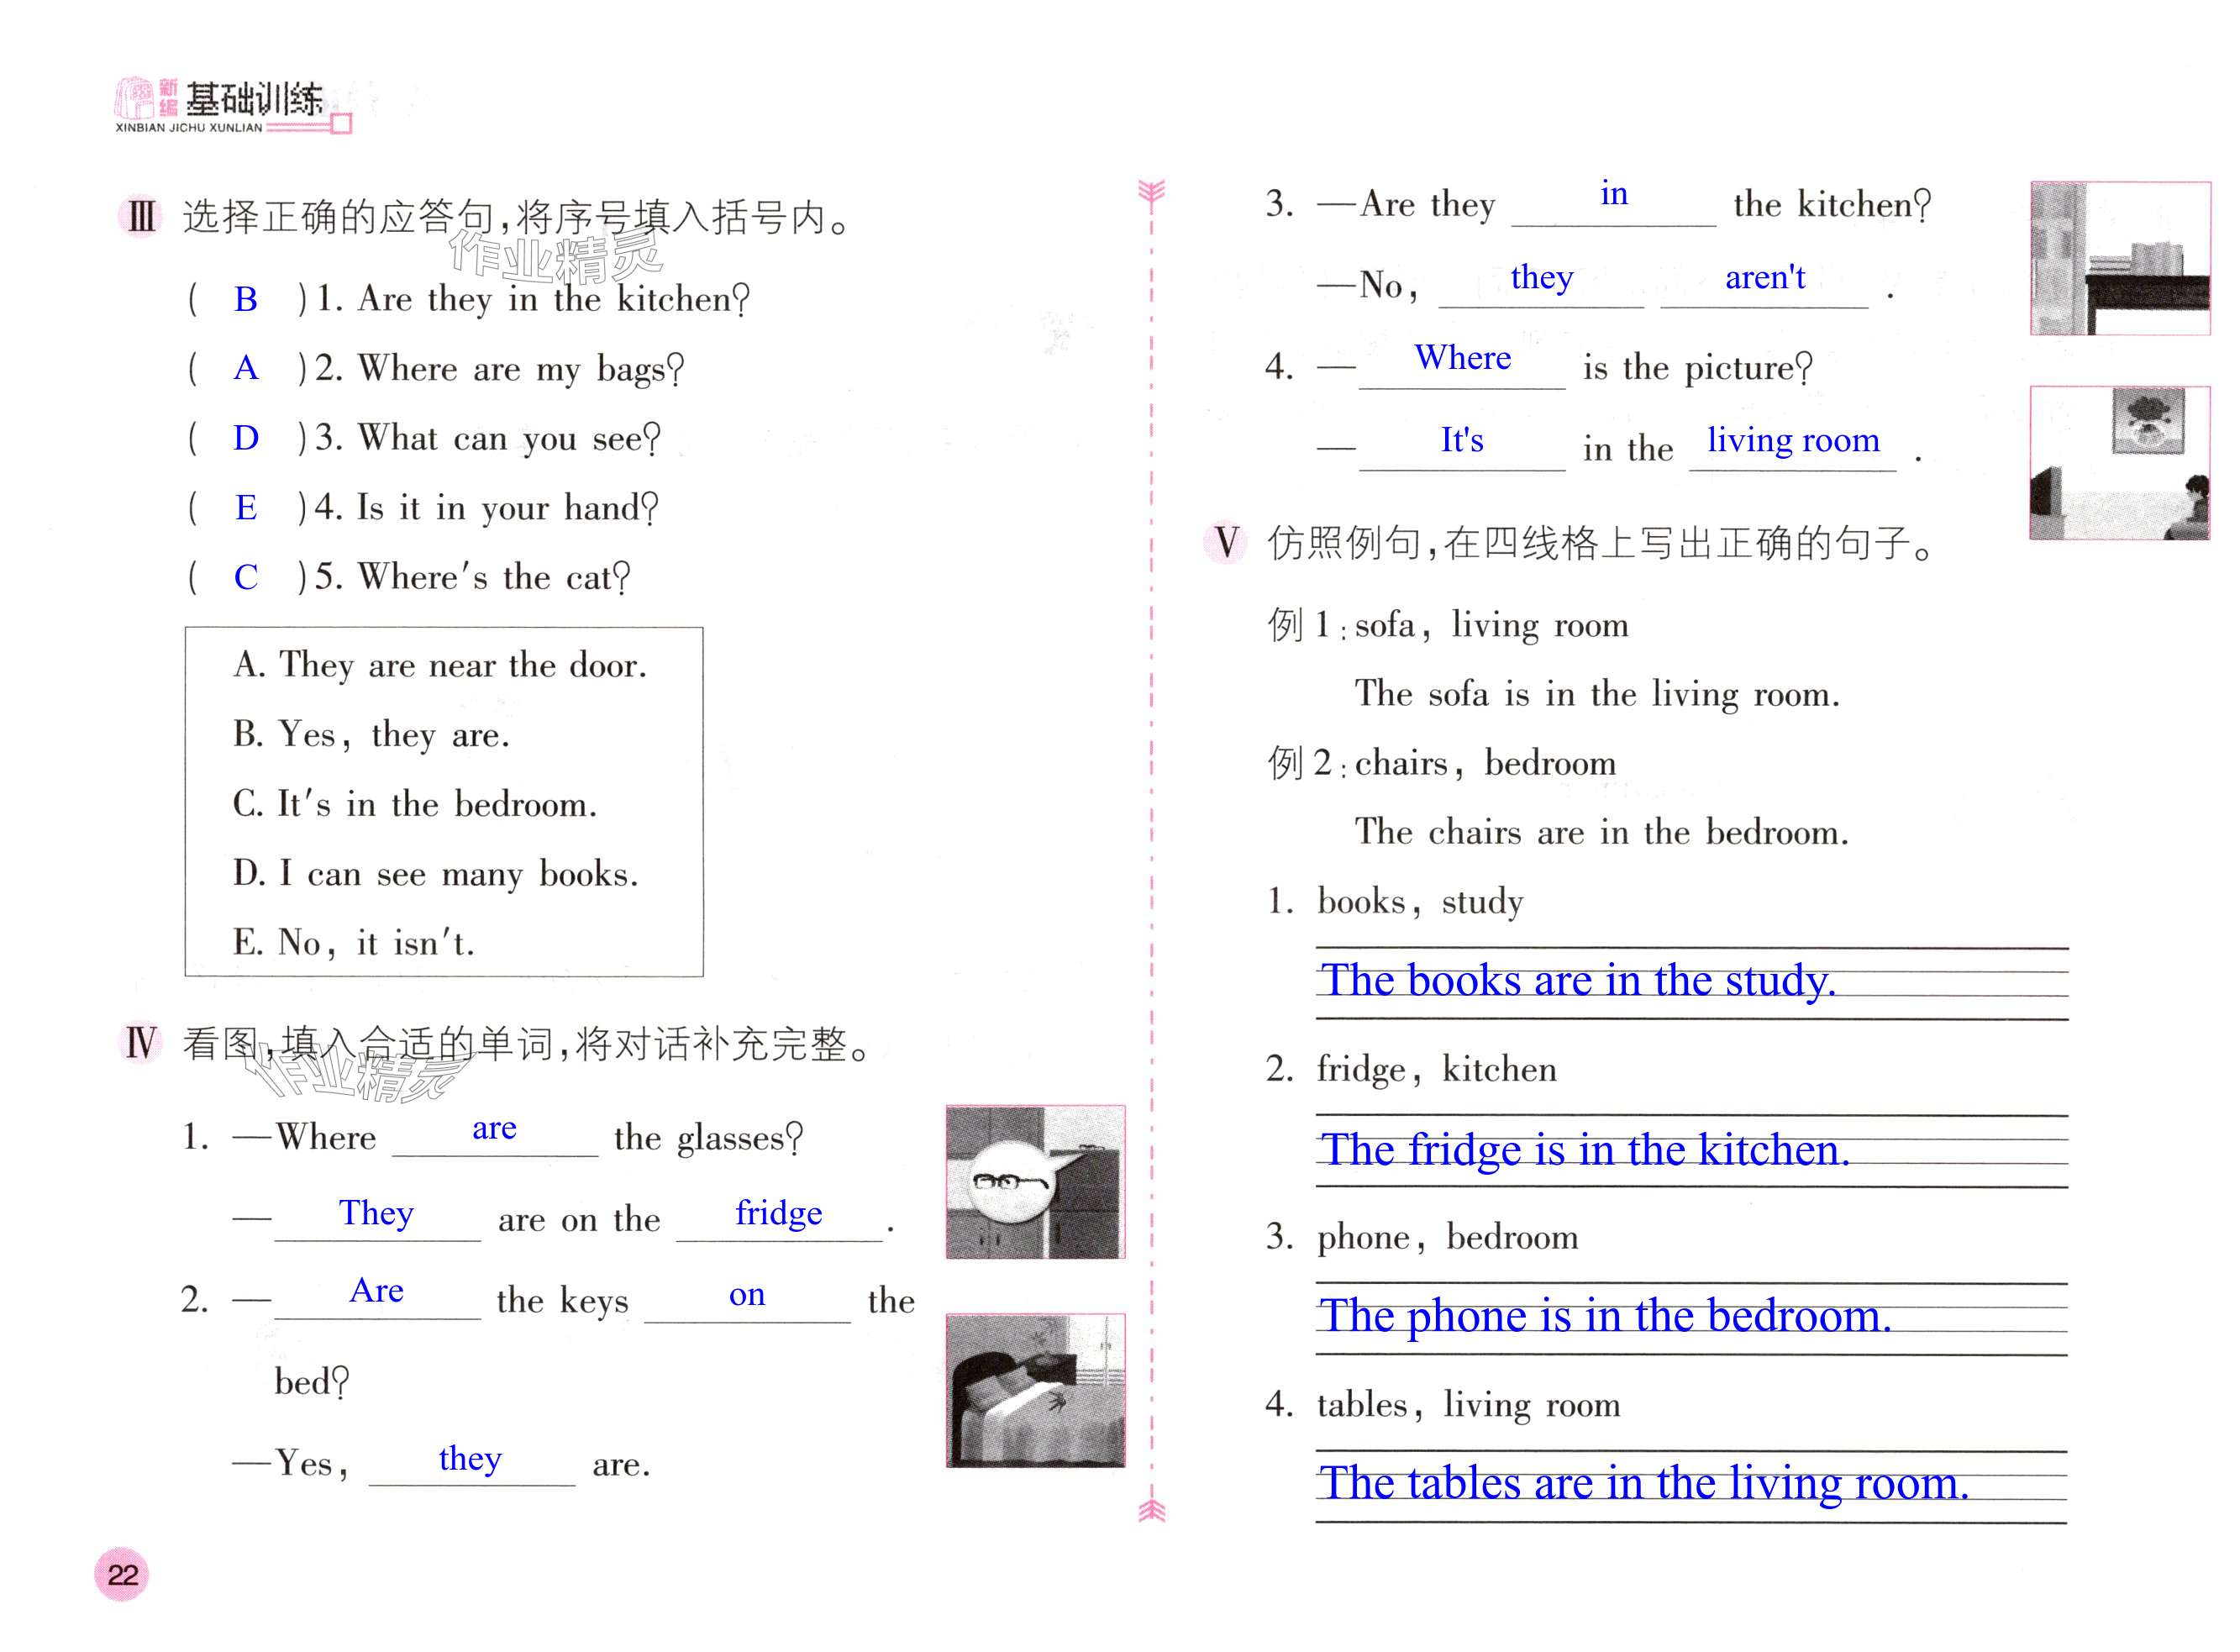Click the Roman numeral V section badge
The image size is (2240, 1652).
pyautogui.click(x=1226, y=543)
